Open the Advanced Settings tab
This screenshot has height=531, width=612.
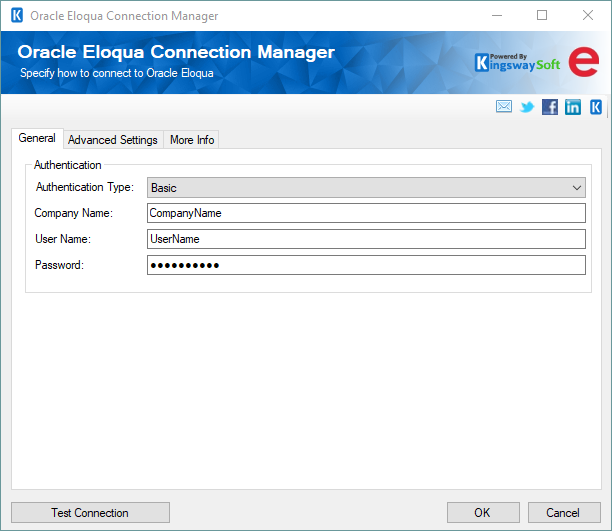tap(113, 140)
